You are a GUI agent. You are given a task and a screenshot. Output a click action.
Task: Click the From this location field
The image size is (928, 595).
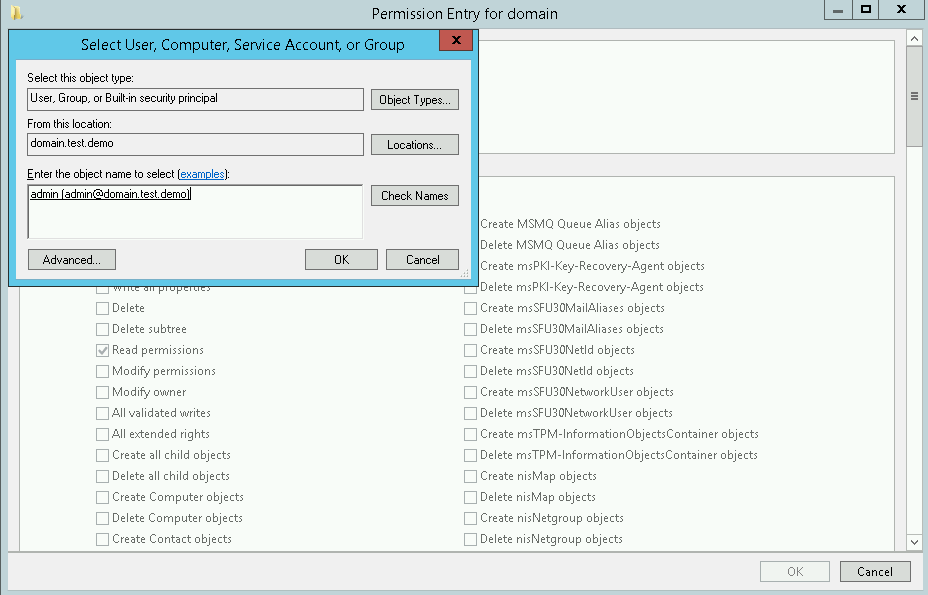click(x=195, y=144)
